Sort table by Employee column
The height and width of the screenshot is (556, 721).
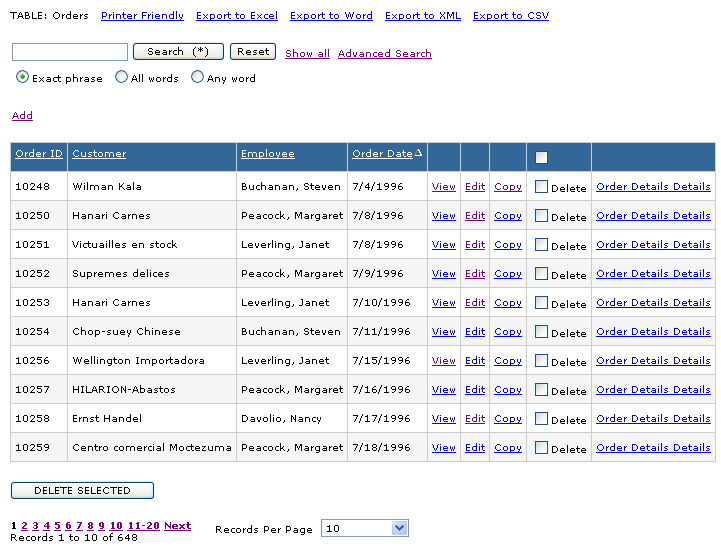click(x=268, y=154)
